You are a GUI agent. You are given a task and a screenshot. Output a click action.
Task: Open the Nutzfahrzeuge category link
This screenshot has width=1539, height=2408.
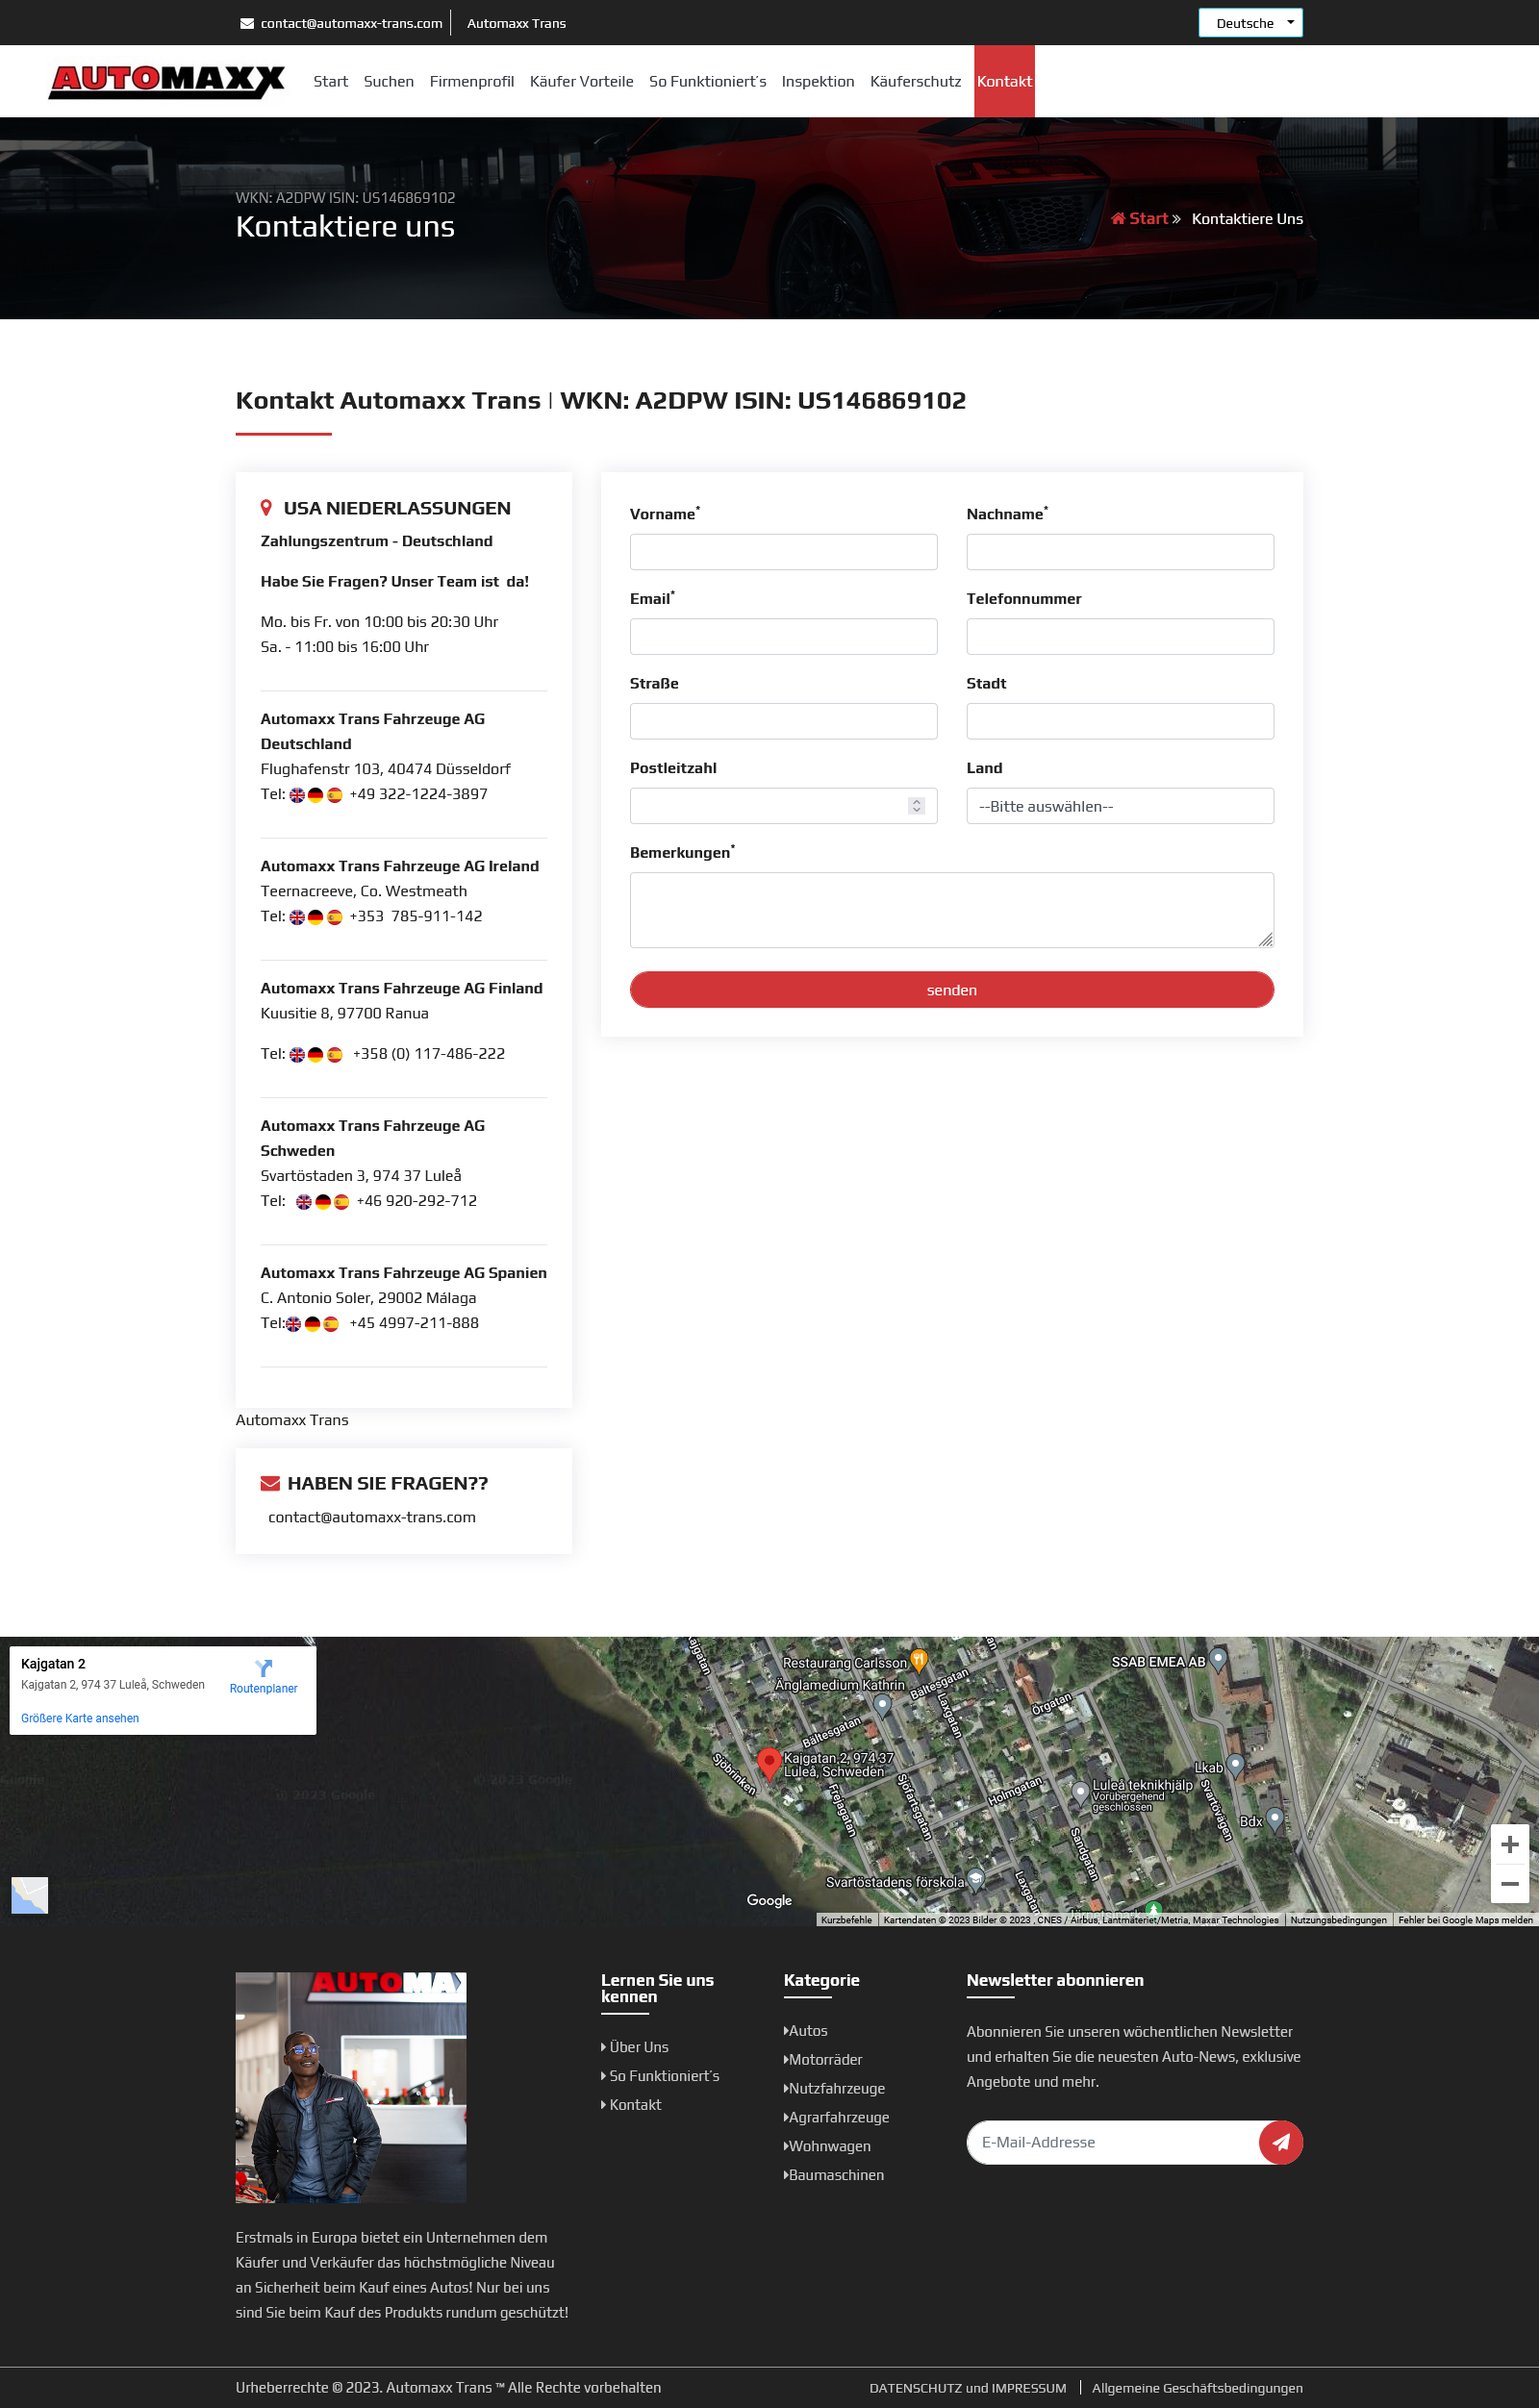[x=836, y=2089]
